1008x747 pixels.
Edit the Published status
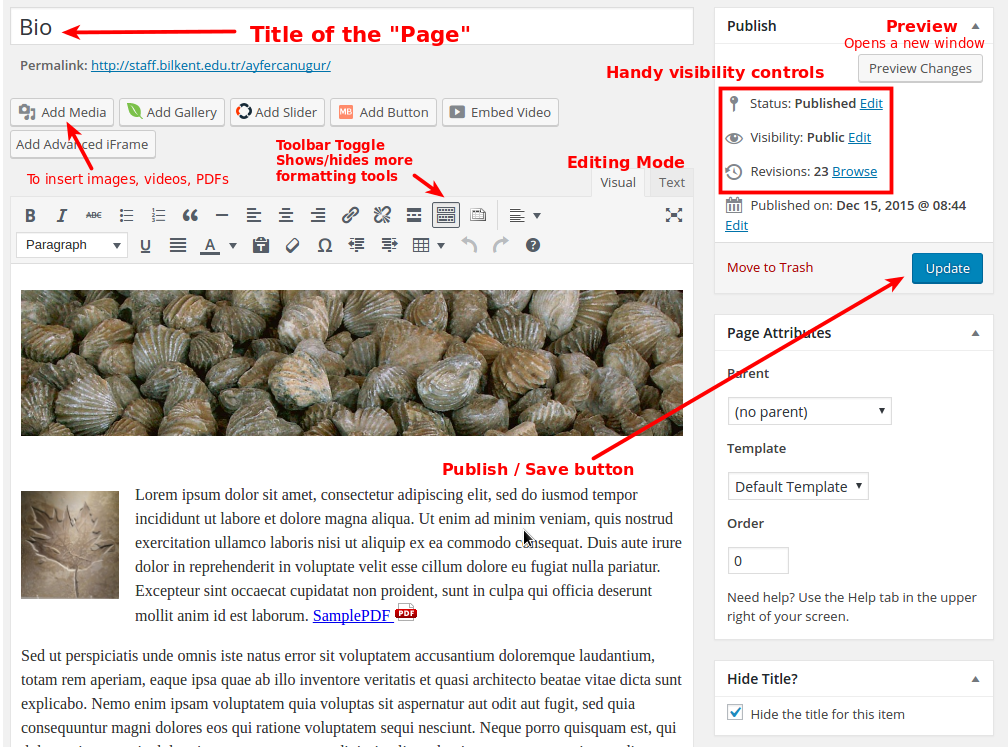coord(871,104)
